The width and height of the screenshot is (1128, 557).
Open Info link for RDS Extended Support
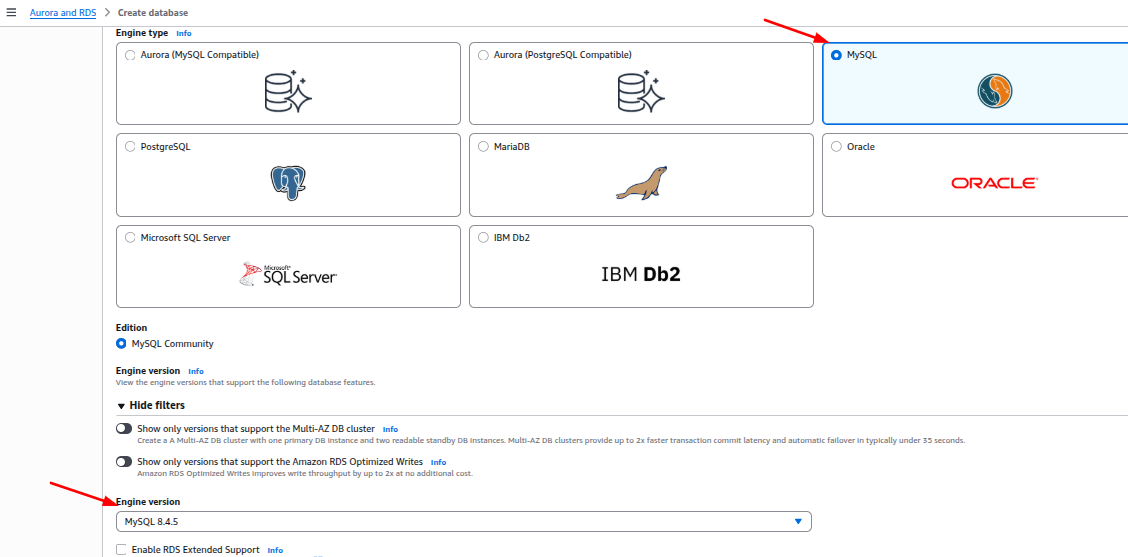276,550
